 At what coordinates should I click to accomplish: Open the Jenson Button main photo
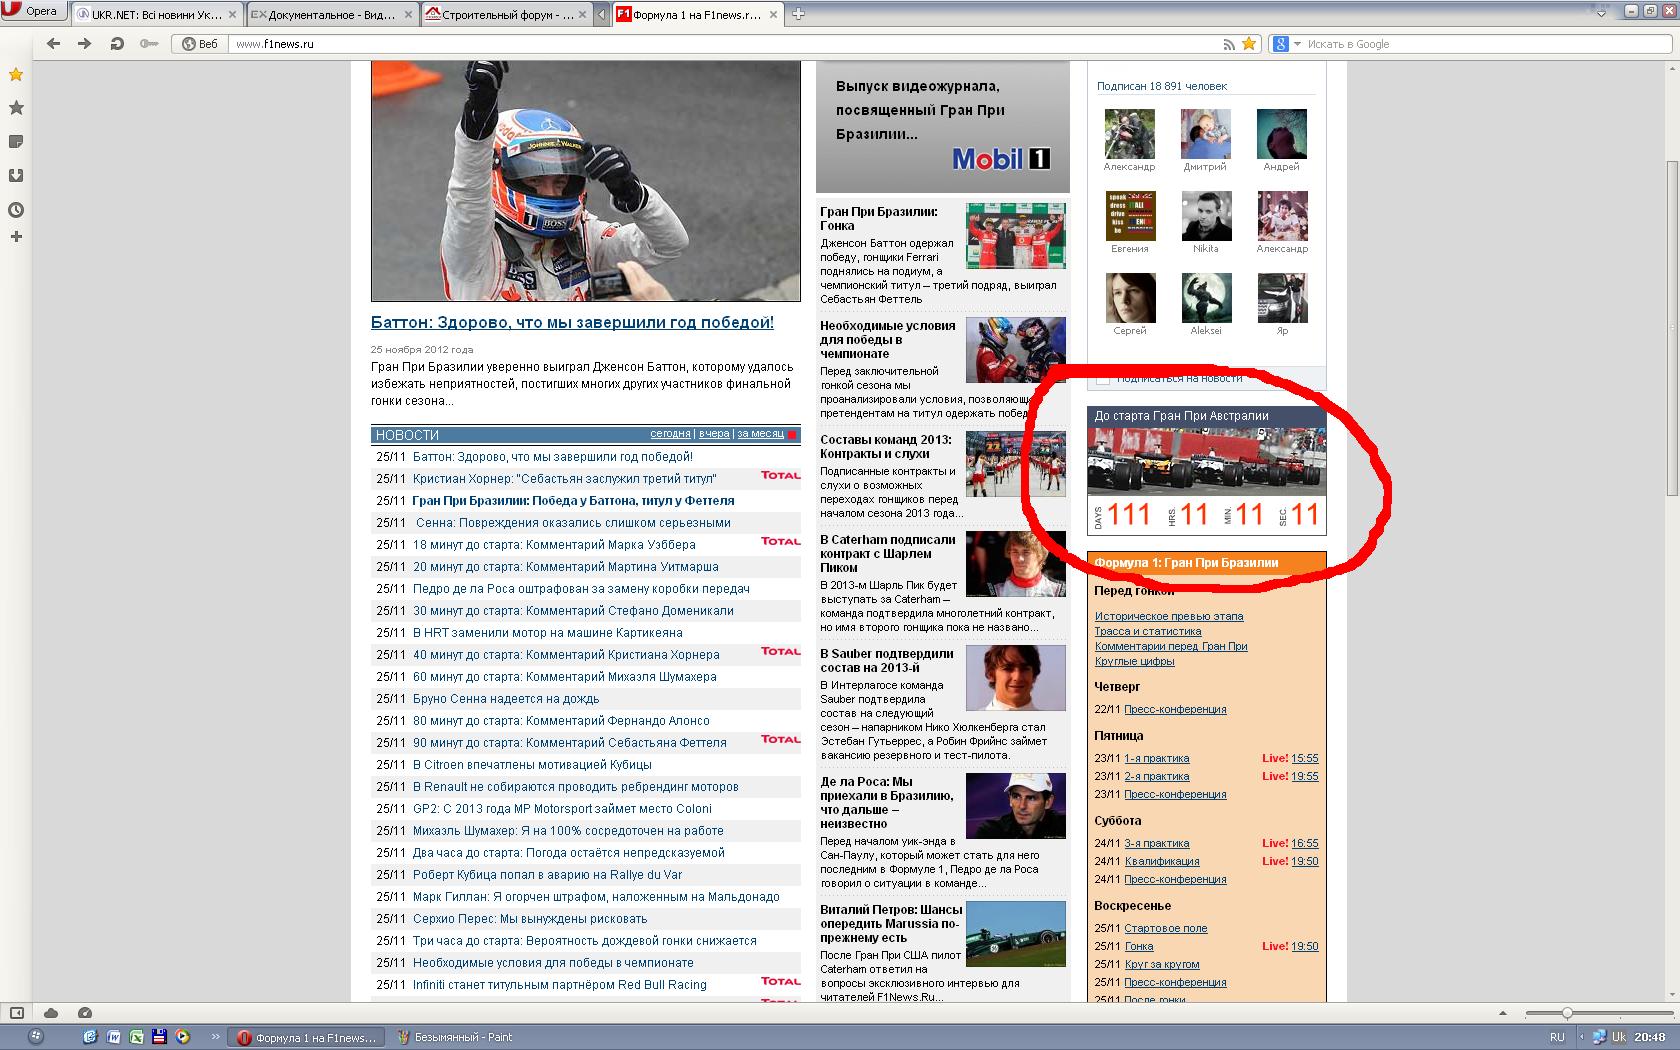(586, 181)
